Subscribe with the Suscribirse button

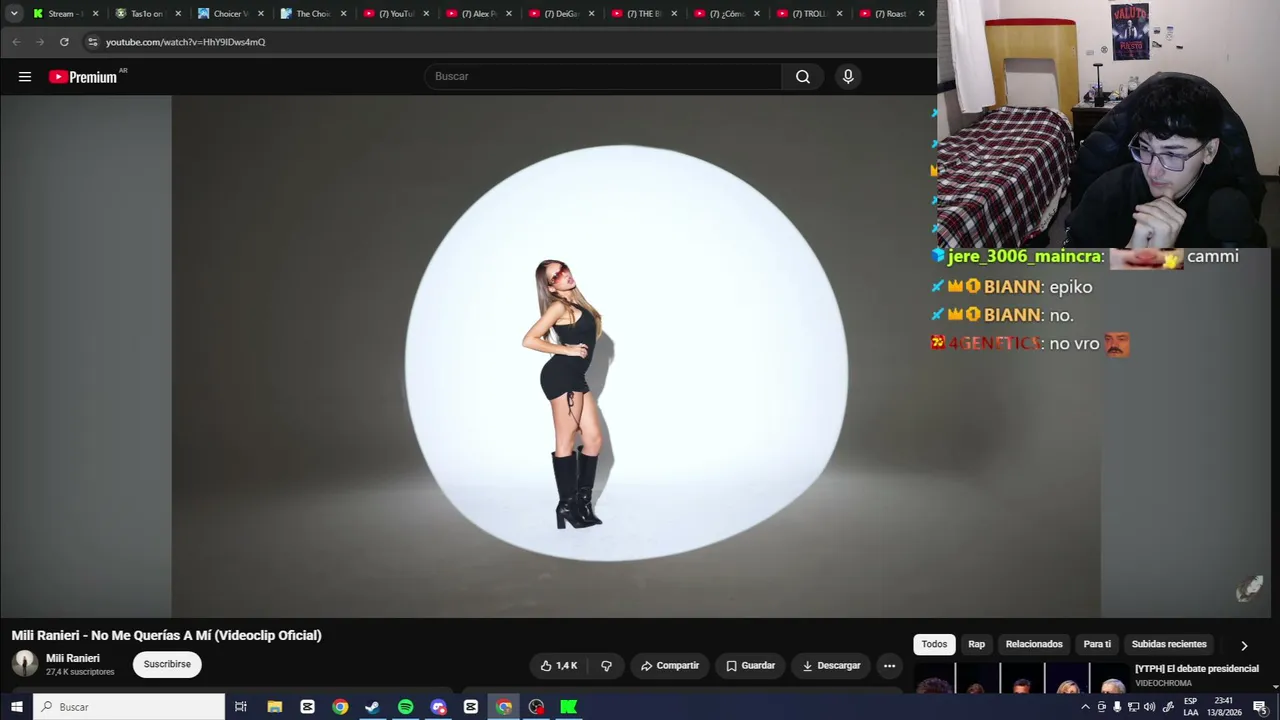coord(167,664)
